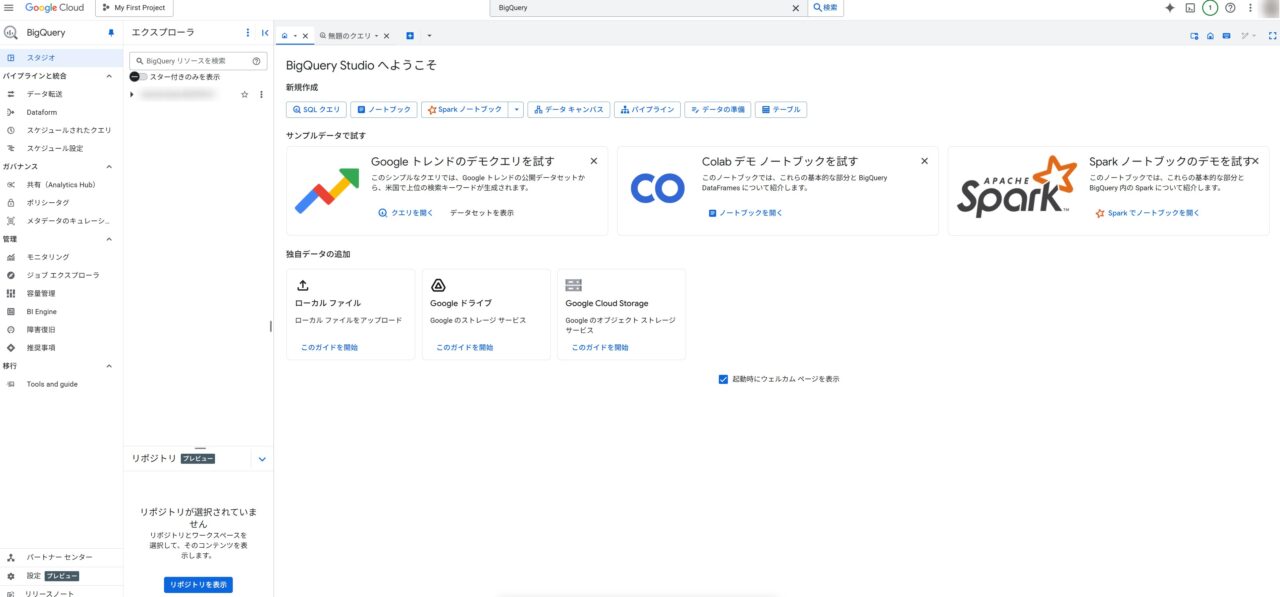Collapse the Explorer panel
The image size is (1280, 597).
click(265, 33)
